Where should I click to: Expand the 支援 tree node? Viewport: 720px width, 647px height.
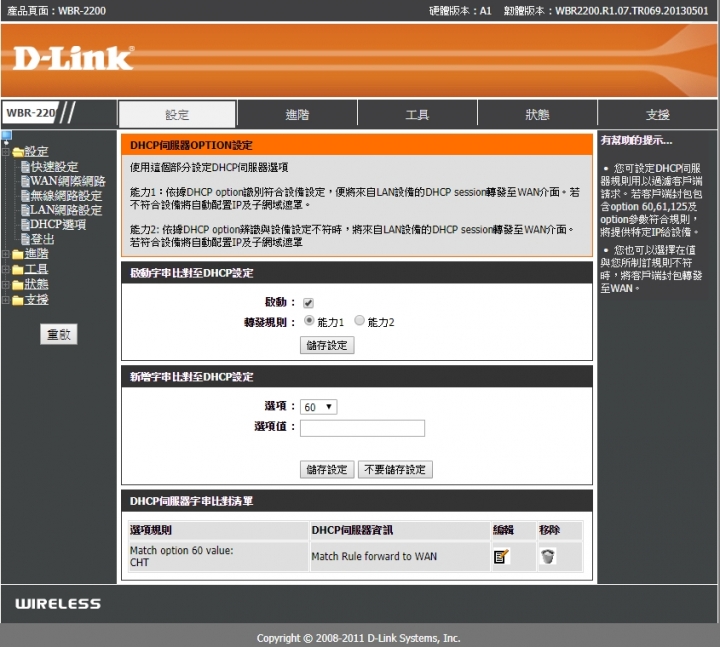pos(6,300)
